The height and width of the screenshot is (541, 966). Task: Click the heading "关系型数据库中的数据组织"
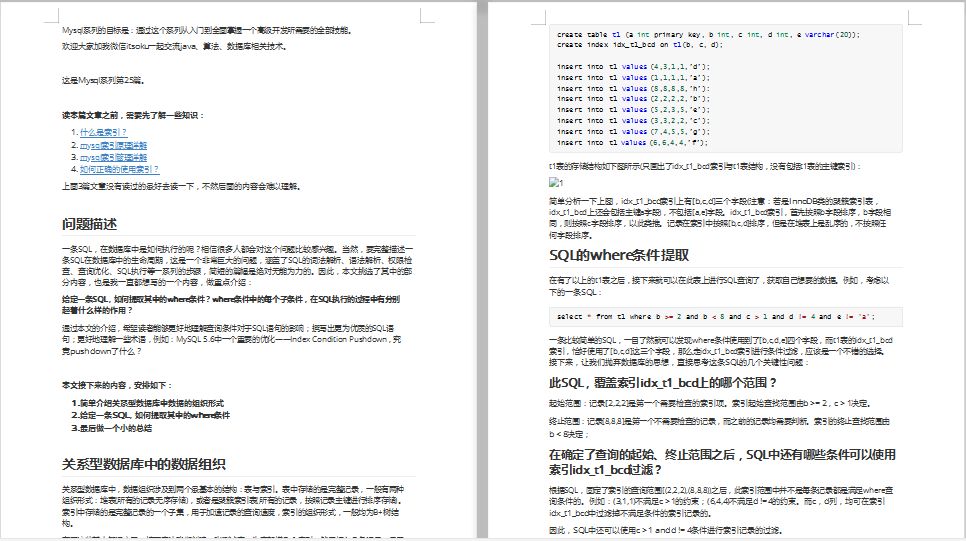click(144, 464)
